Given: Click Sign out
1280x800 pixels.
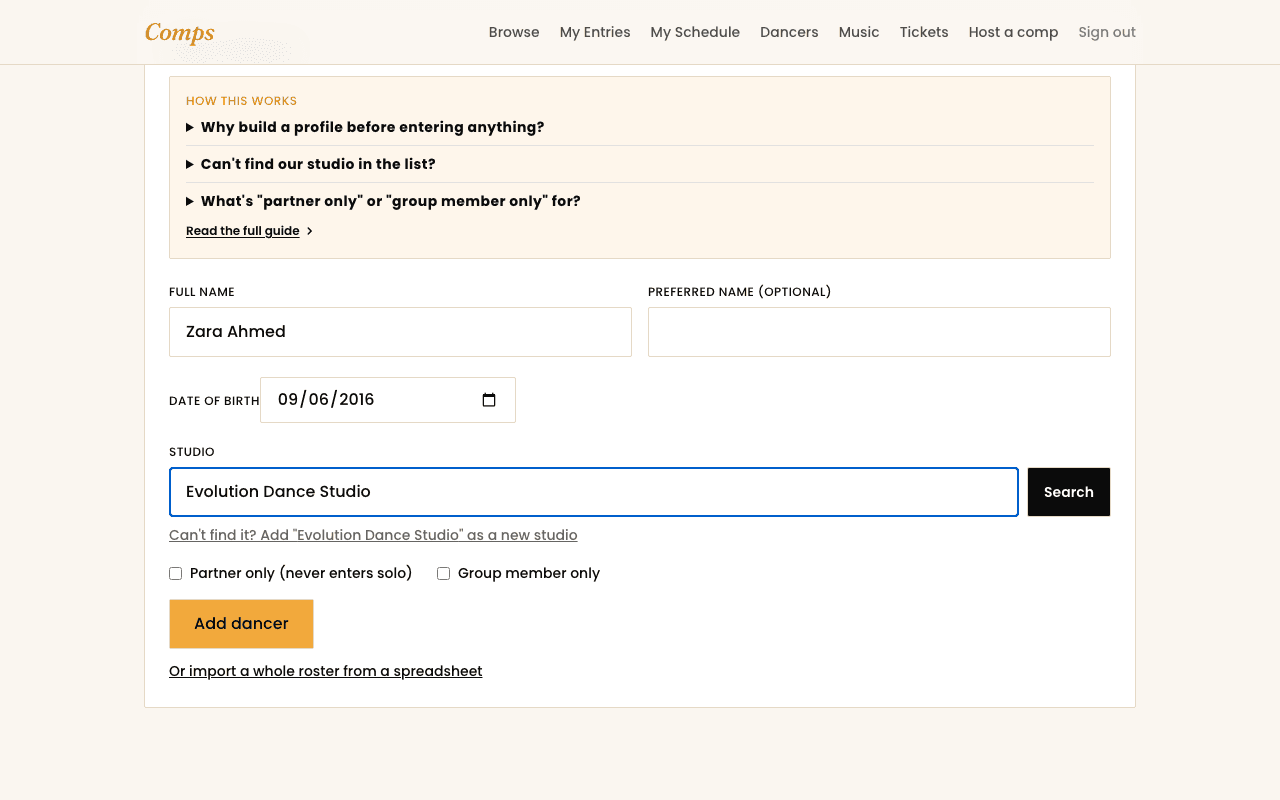Looking at the screenshot, I should pyautogui.click(x=1107, y=32).
